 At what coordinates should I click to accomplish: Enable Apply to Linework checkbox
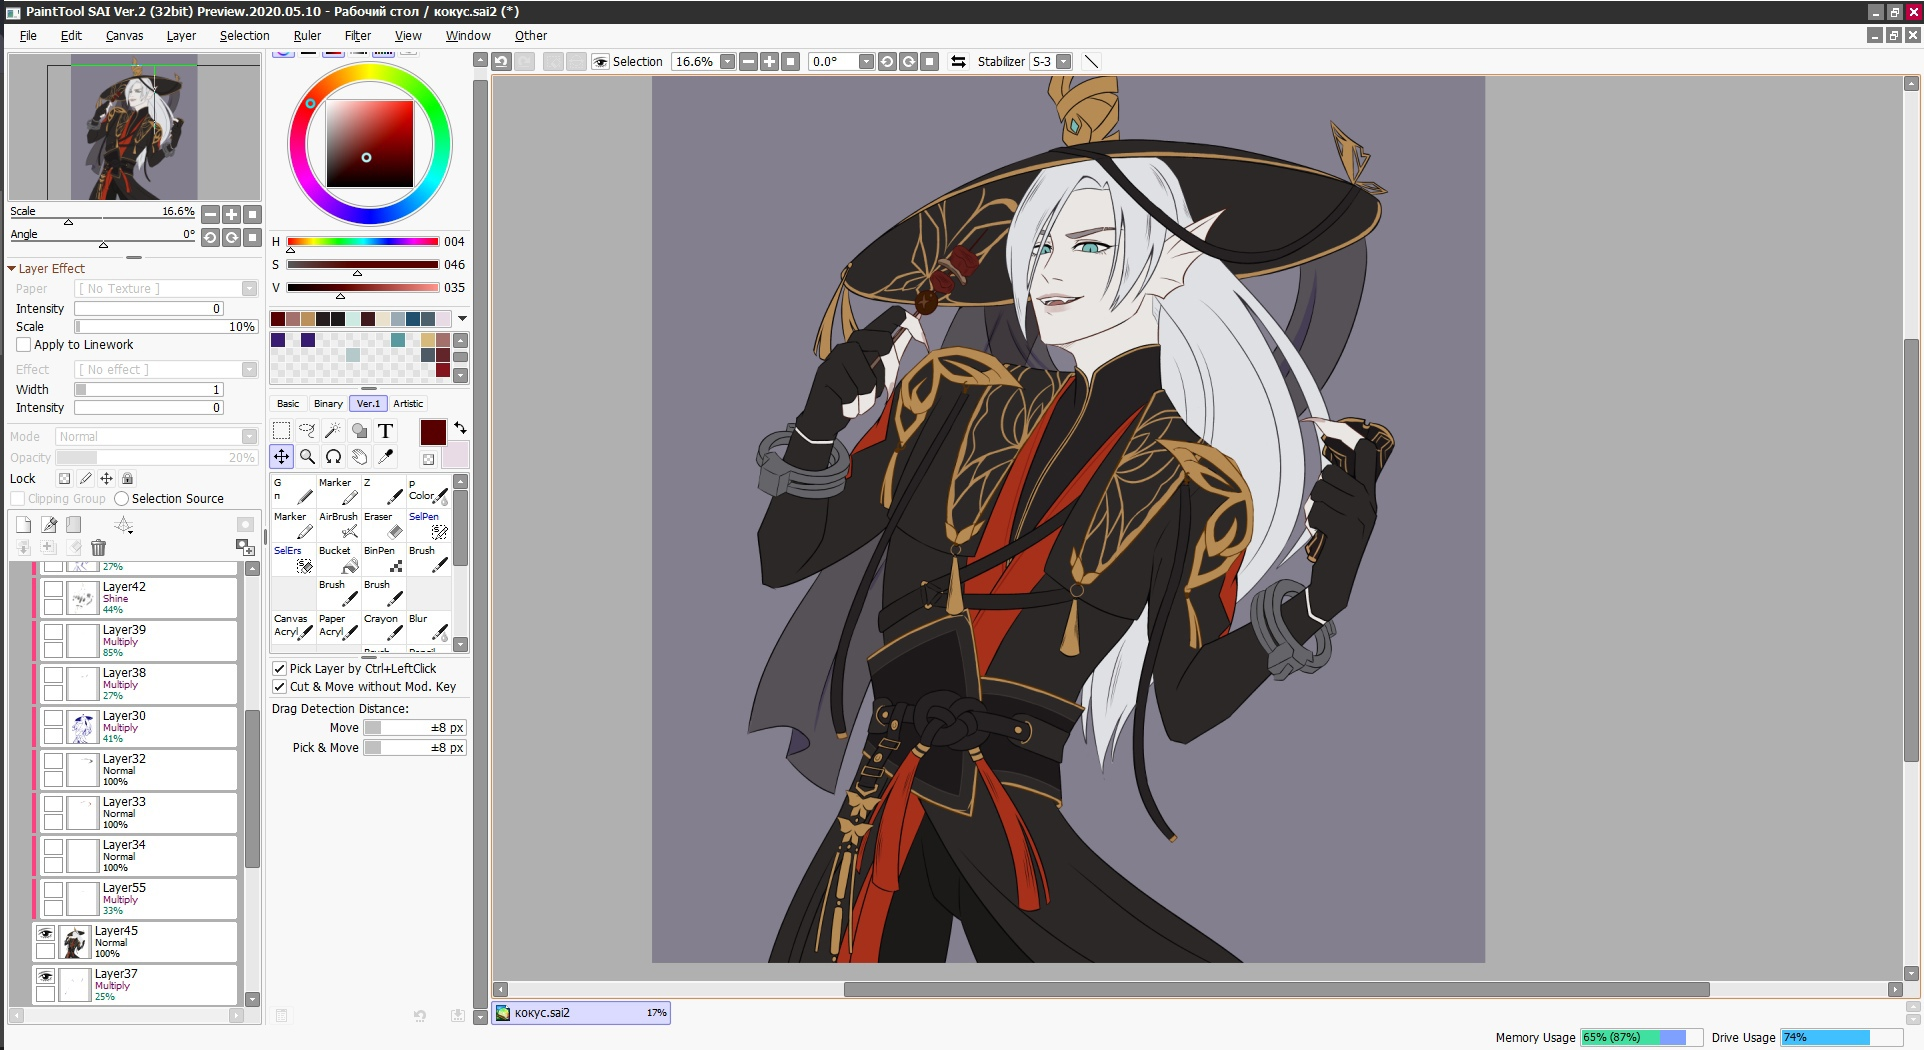pyautogui.click(x=24, y=345)
